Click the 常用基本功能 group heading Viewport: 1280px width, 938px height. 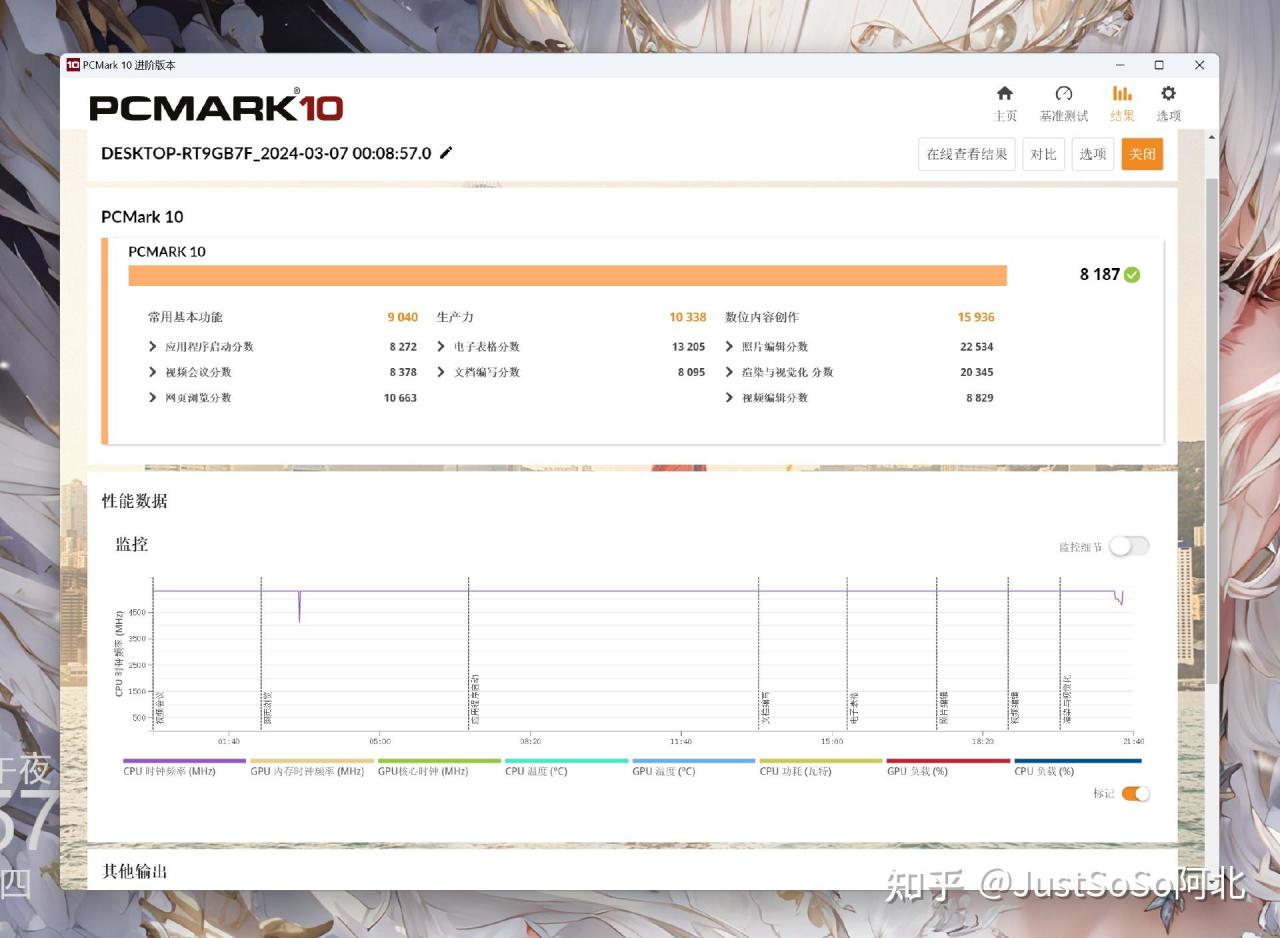tap(185, 317)
